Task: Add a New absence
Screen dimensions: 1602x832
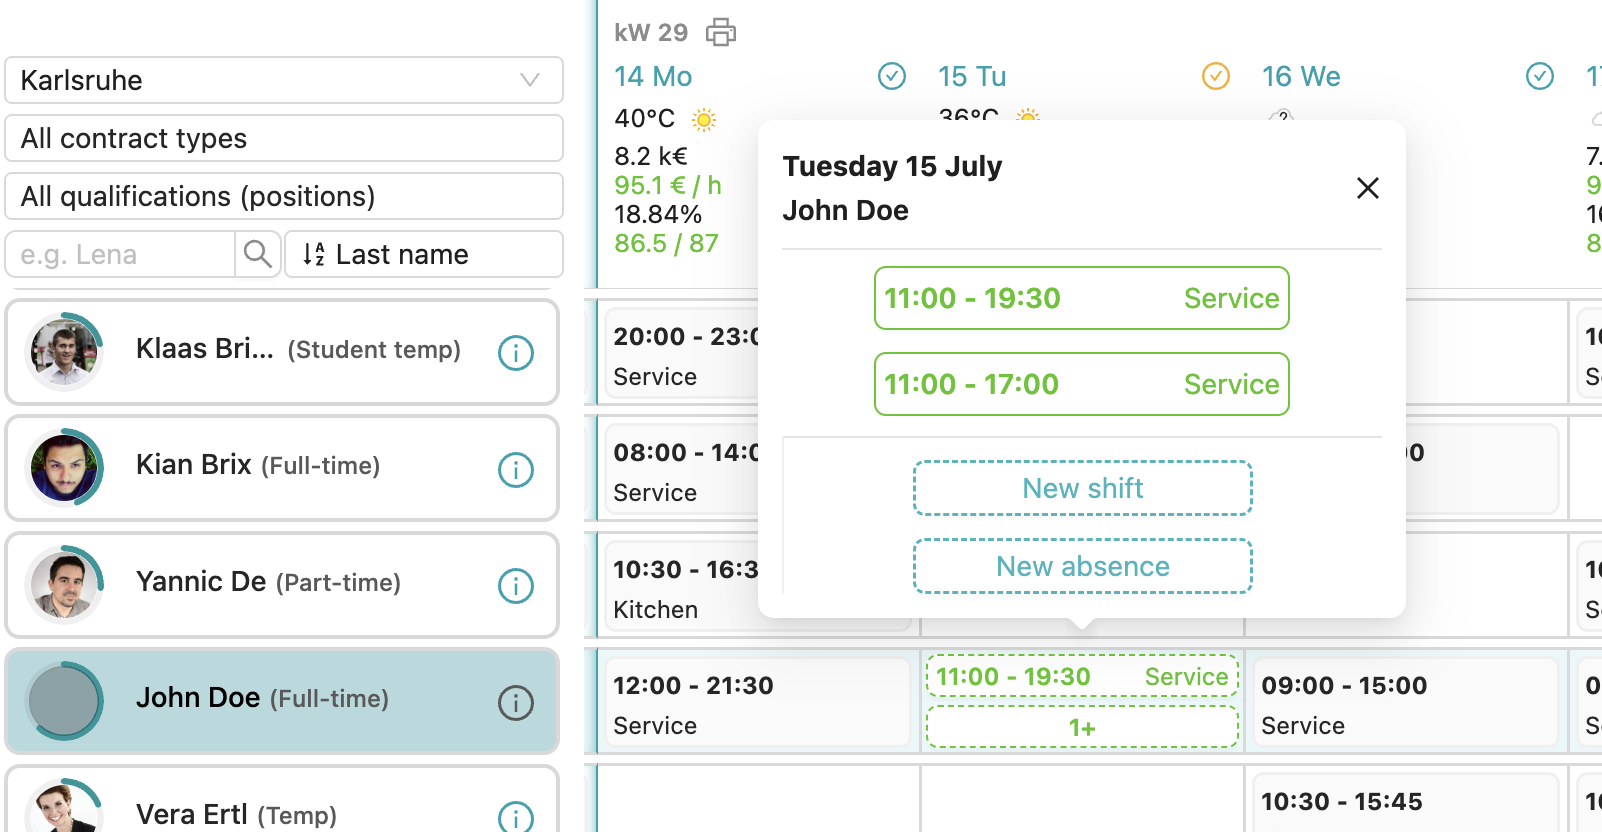Action: (1082, 566)
